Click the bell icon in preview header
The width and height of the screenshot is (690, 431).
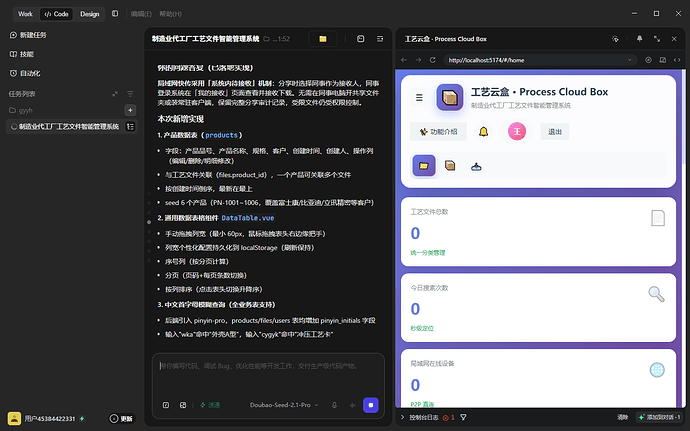639,39
